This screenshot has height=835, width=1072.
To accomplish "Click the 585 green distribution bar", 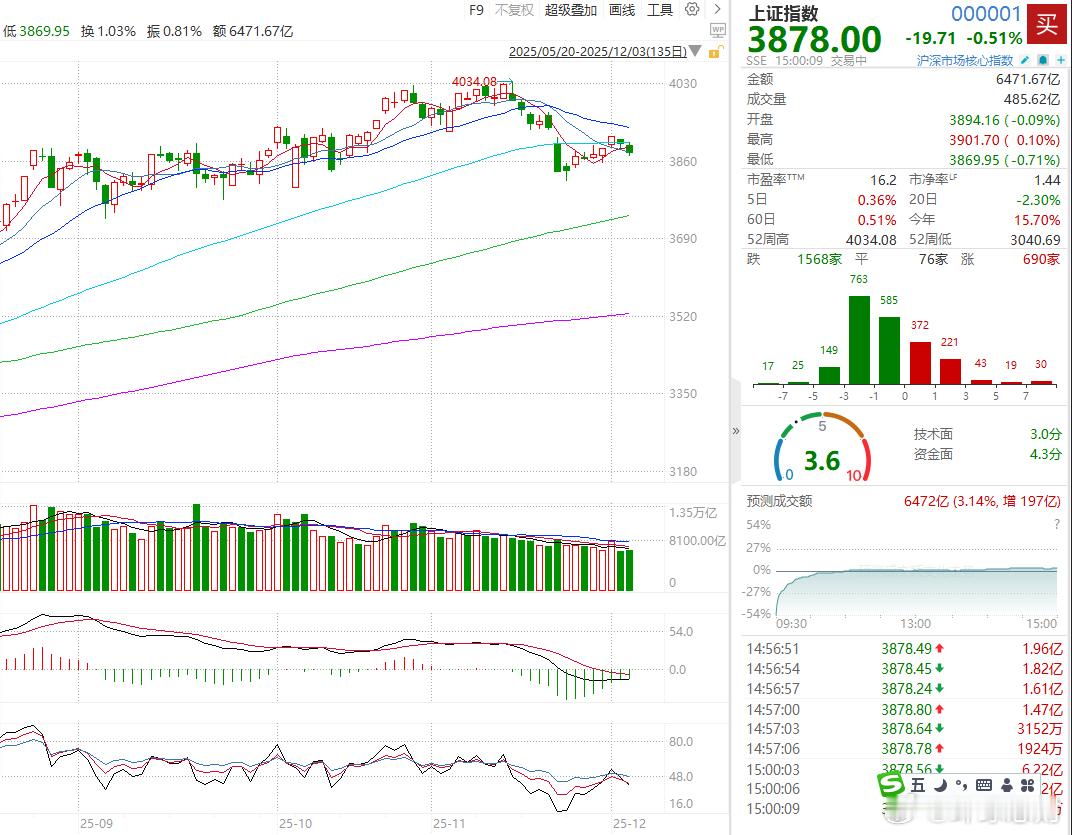I will (x=889, y=350).
